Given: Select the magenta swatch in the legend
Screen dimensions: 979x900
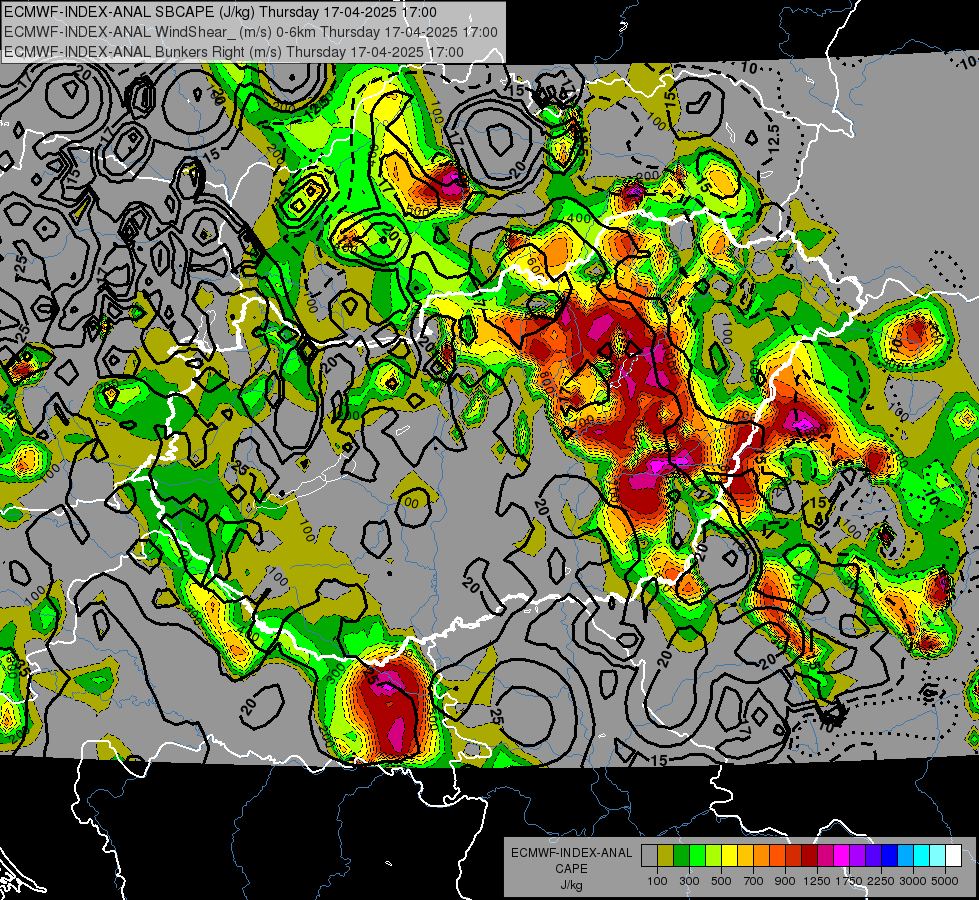Looking at the screenshot, I should pyautogui.click(x=842, y=856).
